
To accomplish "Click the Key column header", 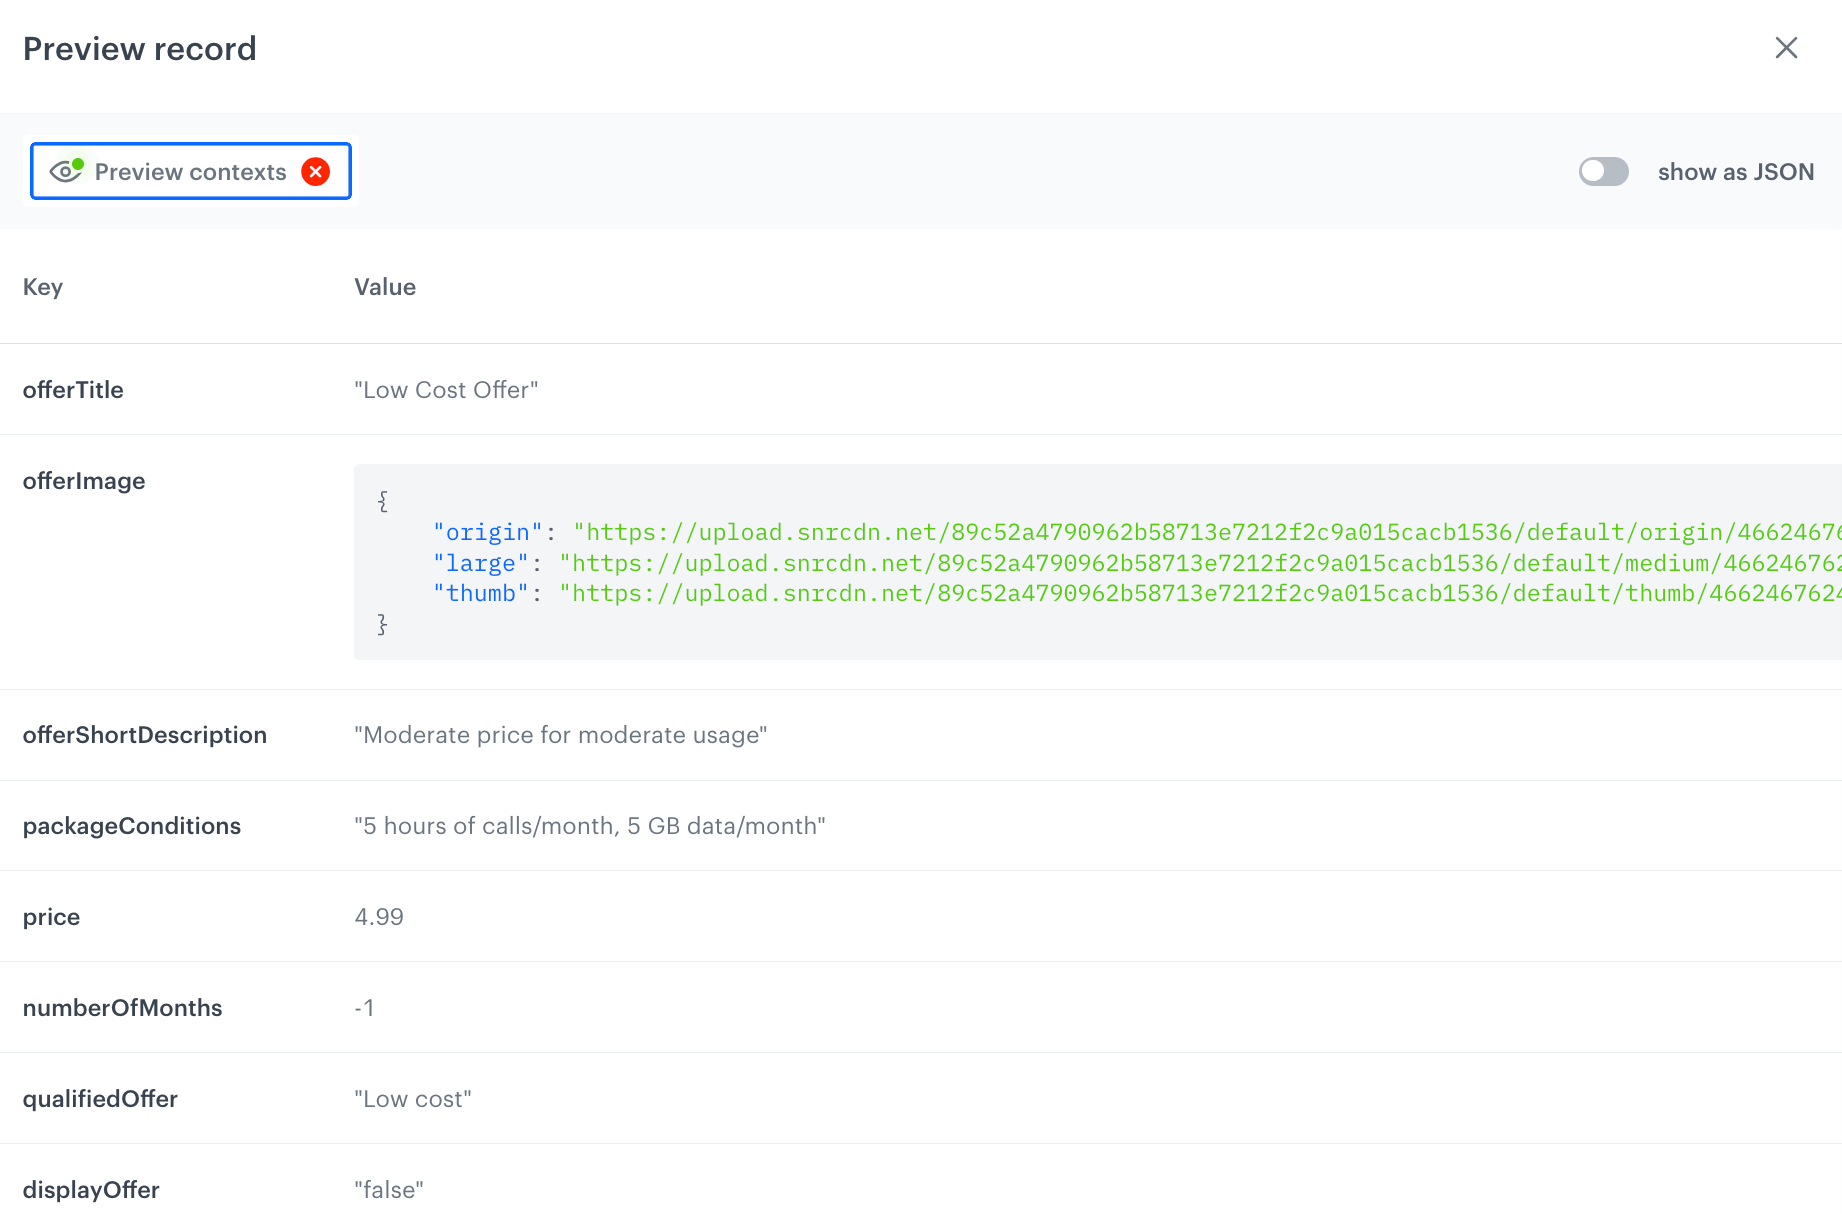I will [x=43, y=287].
